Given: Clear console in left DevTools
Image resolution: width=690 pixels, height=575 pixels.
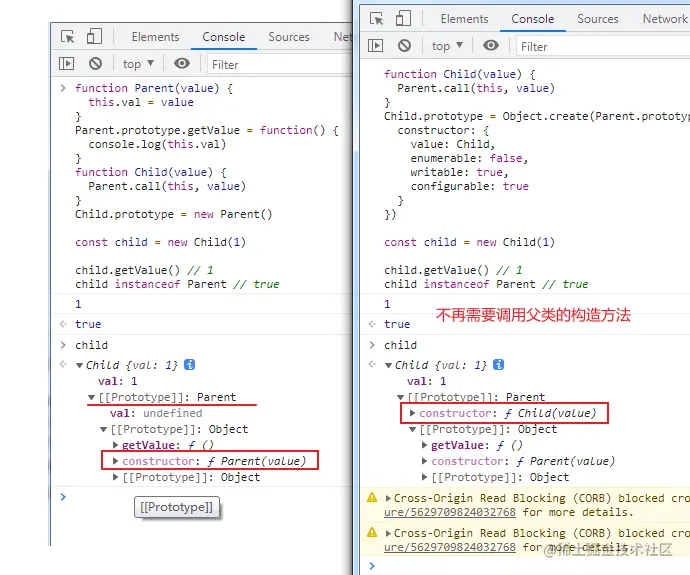Looking at the screenshot, I should (95, 64).
